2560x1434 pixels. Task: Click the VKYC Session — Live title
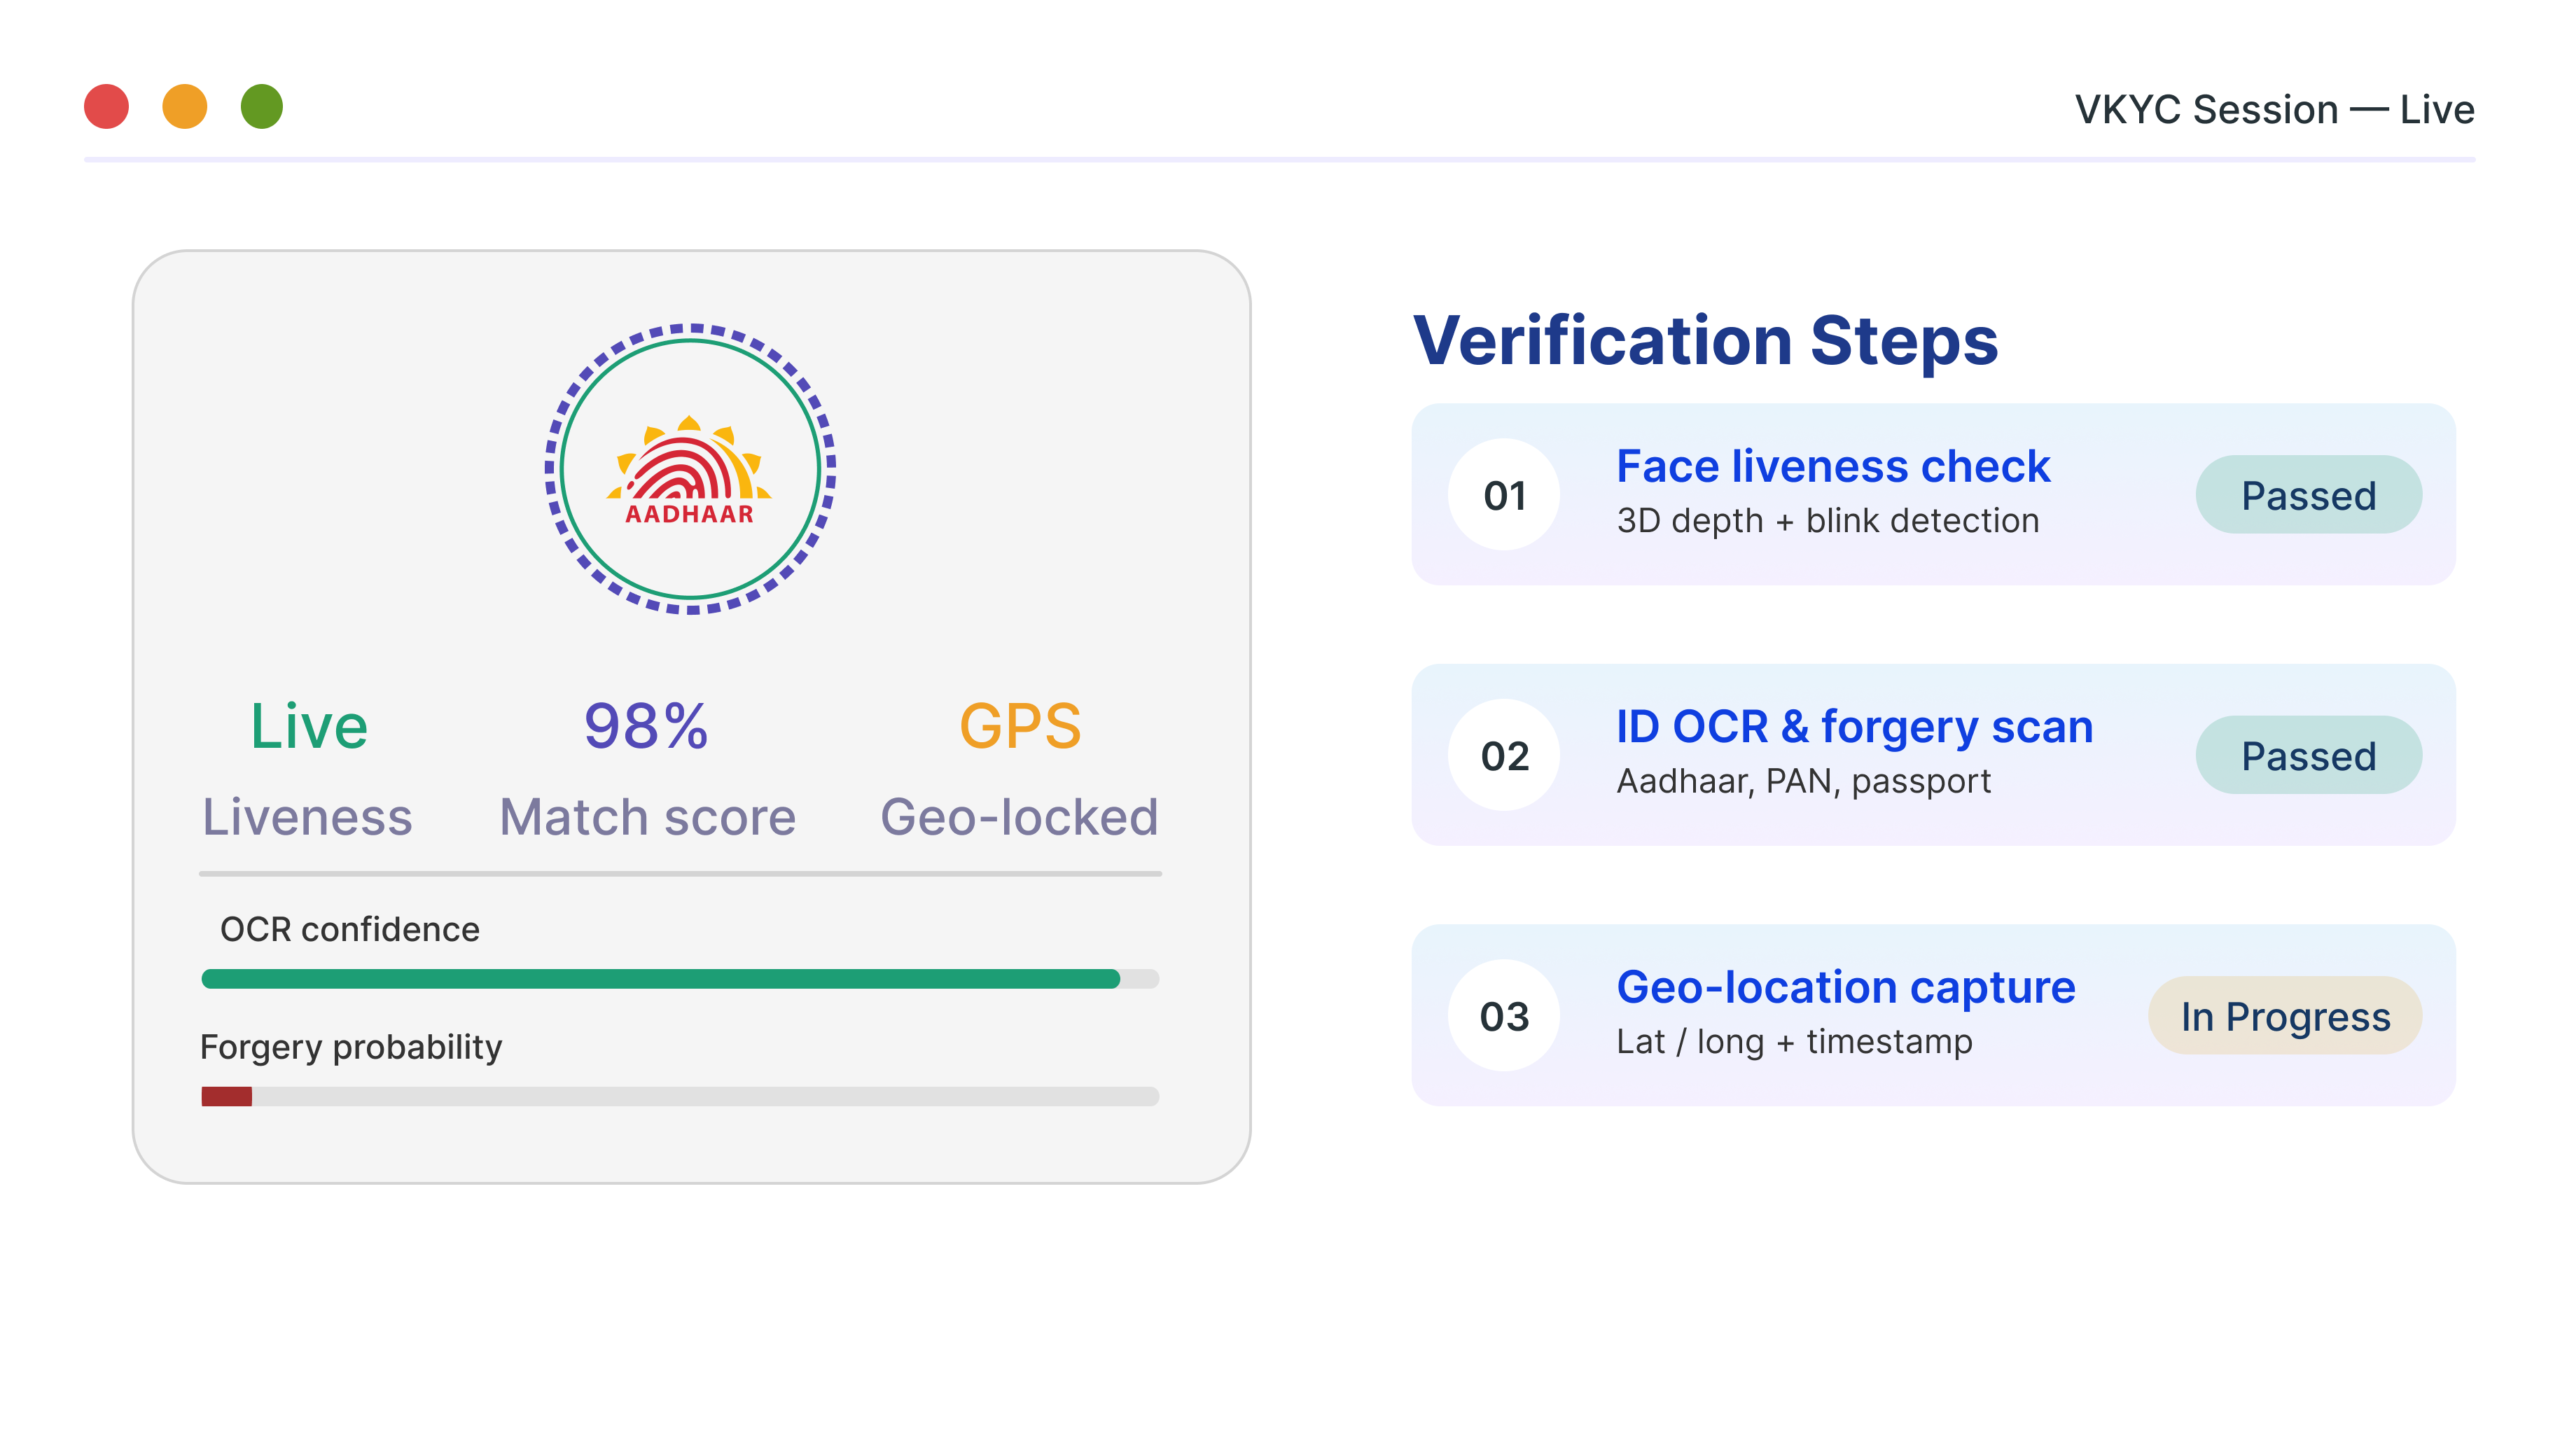2273,110
